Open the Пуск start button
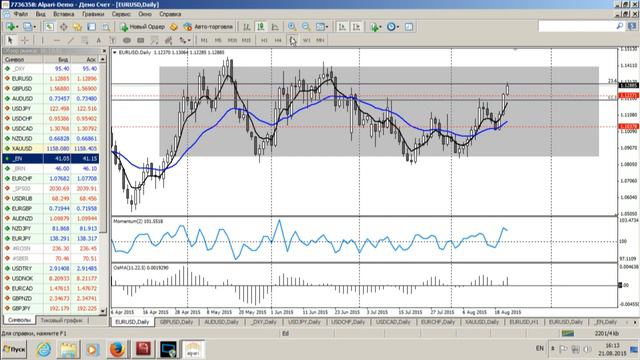640x360 pixels. [x=14, y=349]
